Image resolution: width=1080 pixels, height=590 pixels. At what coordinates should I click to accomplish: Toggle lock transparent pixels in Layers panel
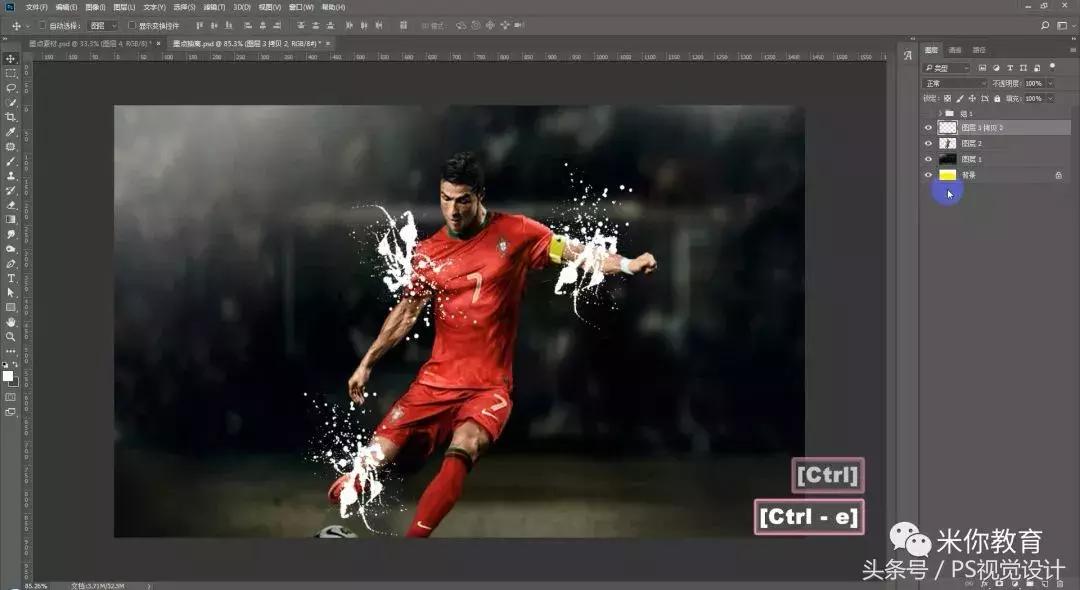point(948,98)
